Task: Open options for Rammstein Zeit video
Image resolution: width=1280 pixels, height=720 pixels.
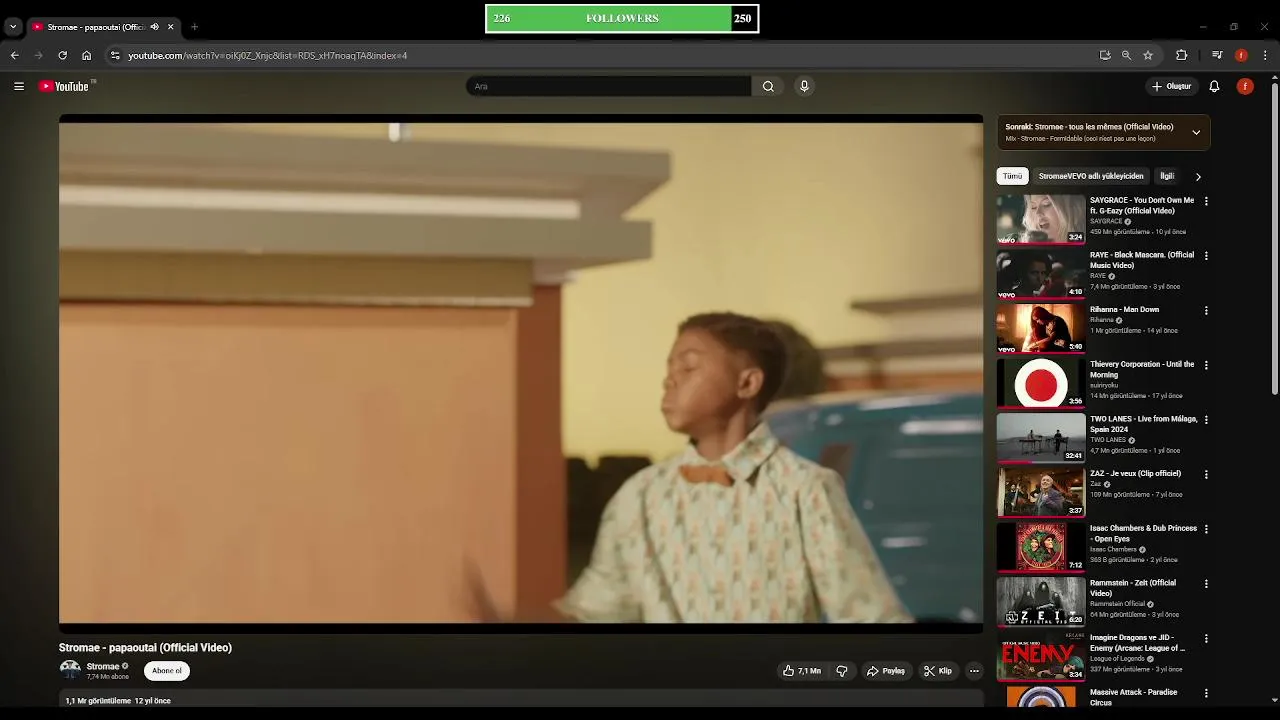Action: [x=1206, y=584]
